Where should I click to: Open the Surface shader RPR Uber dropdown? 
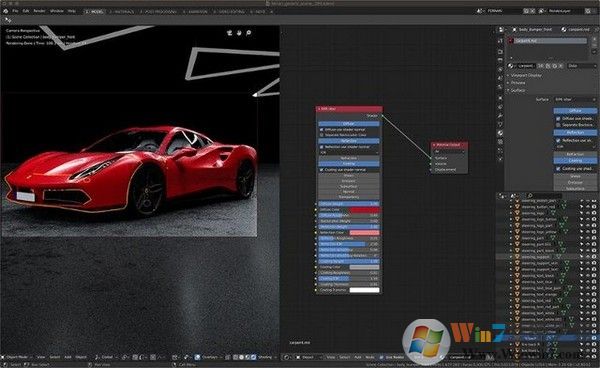pyautogui.click(x=575, y=99)
